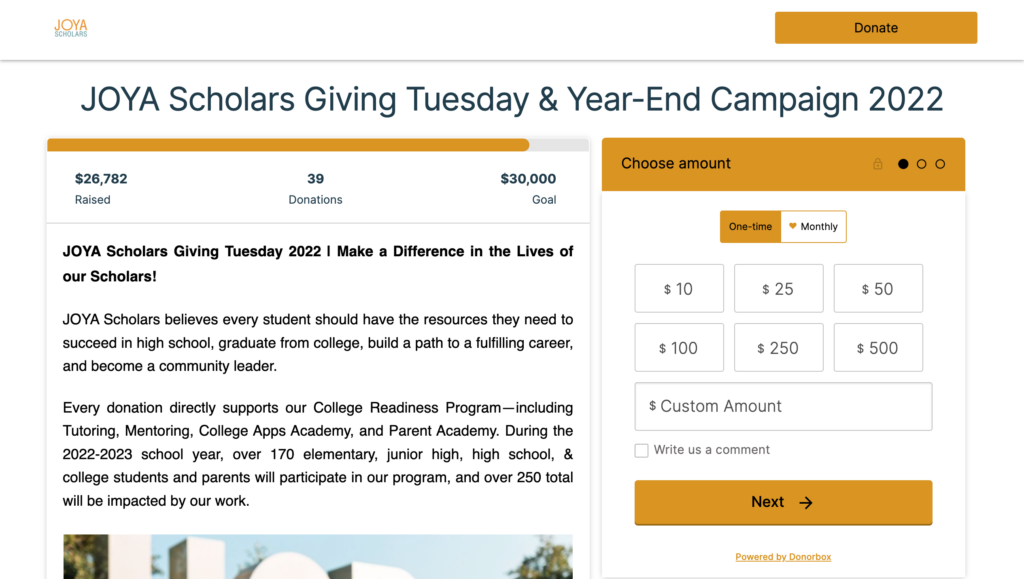Screen dimensions: 1024x579
Task: Select the first step indicator dot
Action: pos(902,163)
